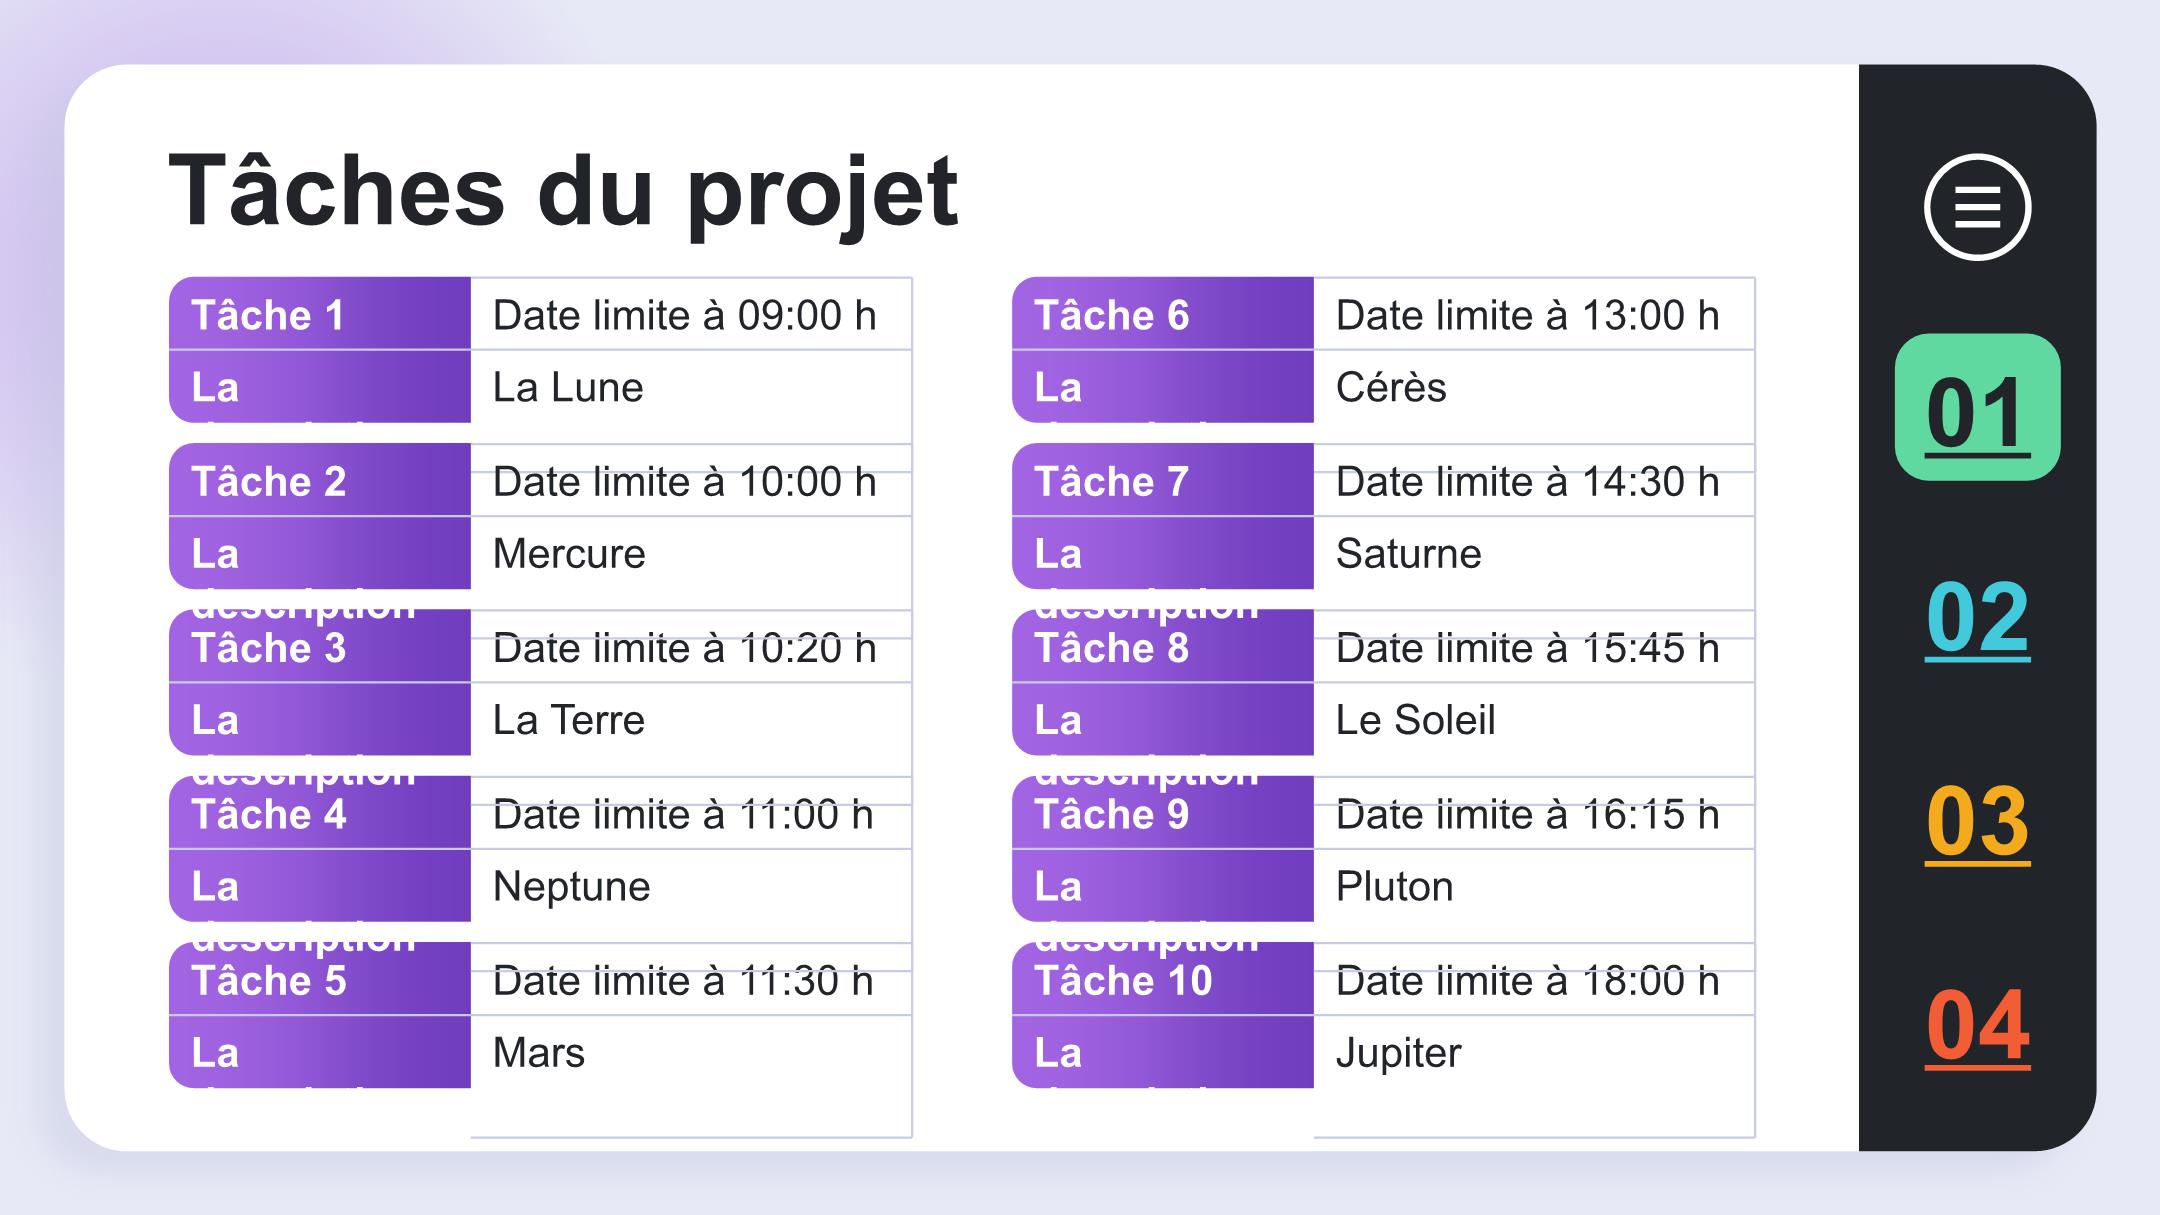2160x1215 pixels.
Task: Click the Tâches du projet title
Action: 563,191
